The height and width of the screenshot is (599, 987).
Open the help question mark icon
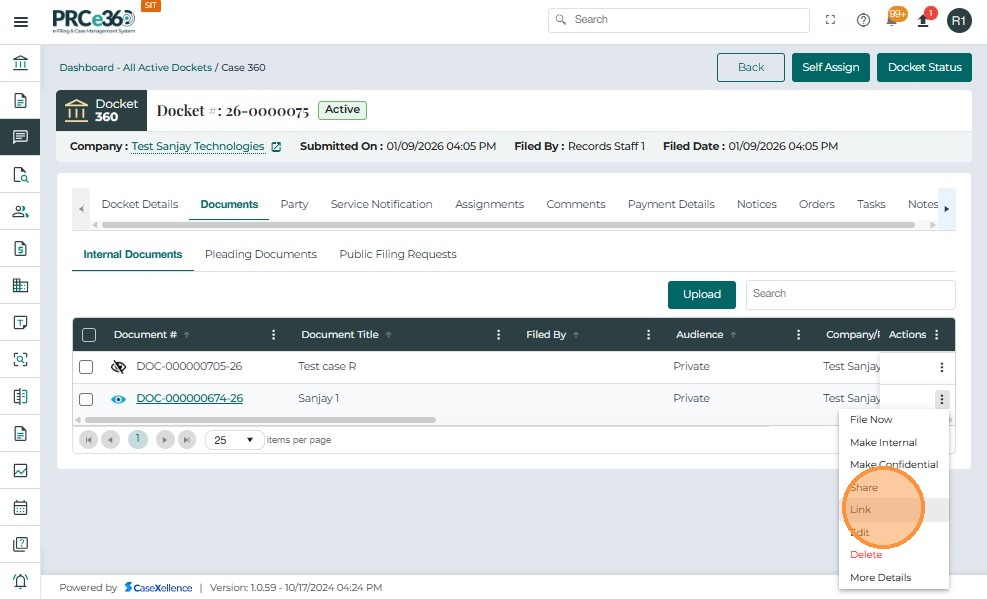pyautogui.click(x=863, y=20)
